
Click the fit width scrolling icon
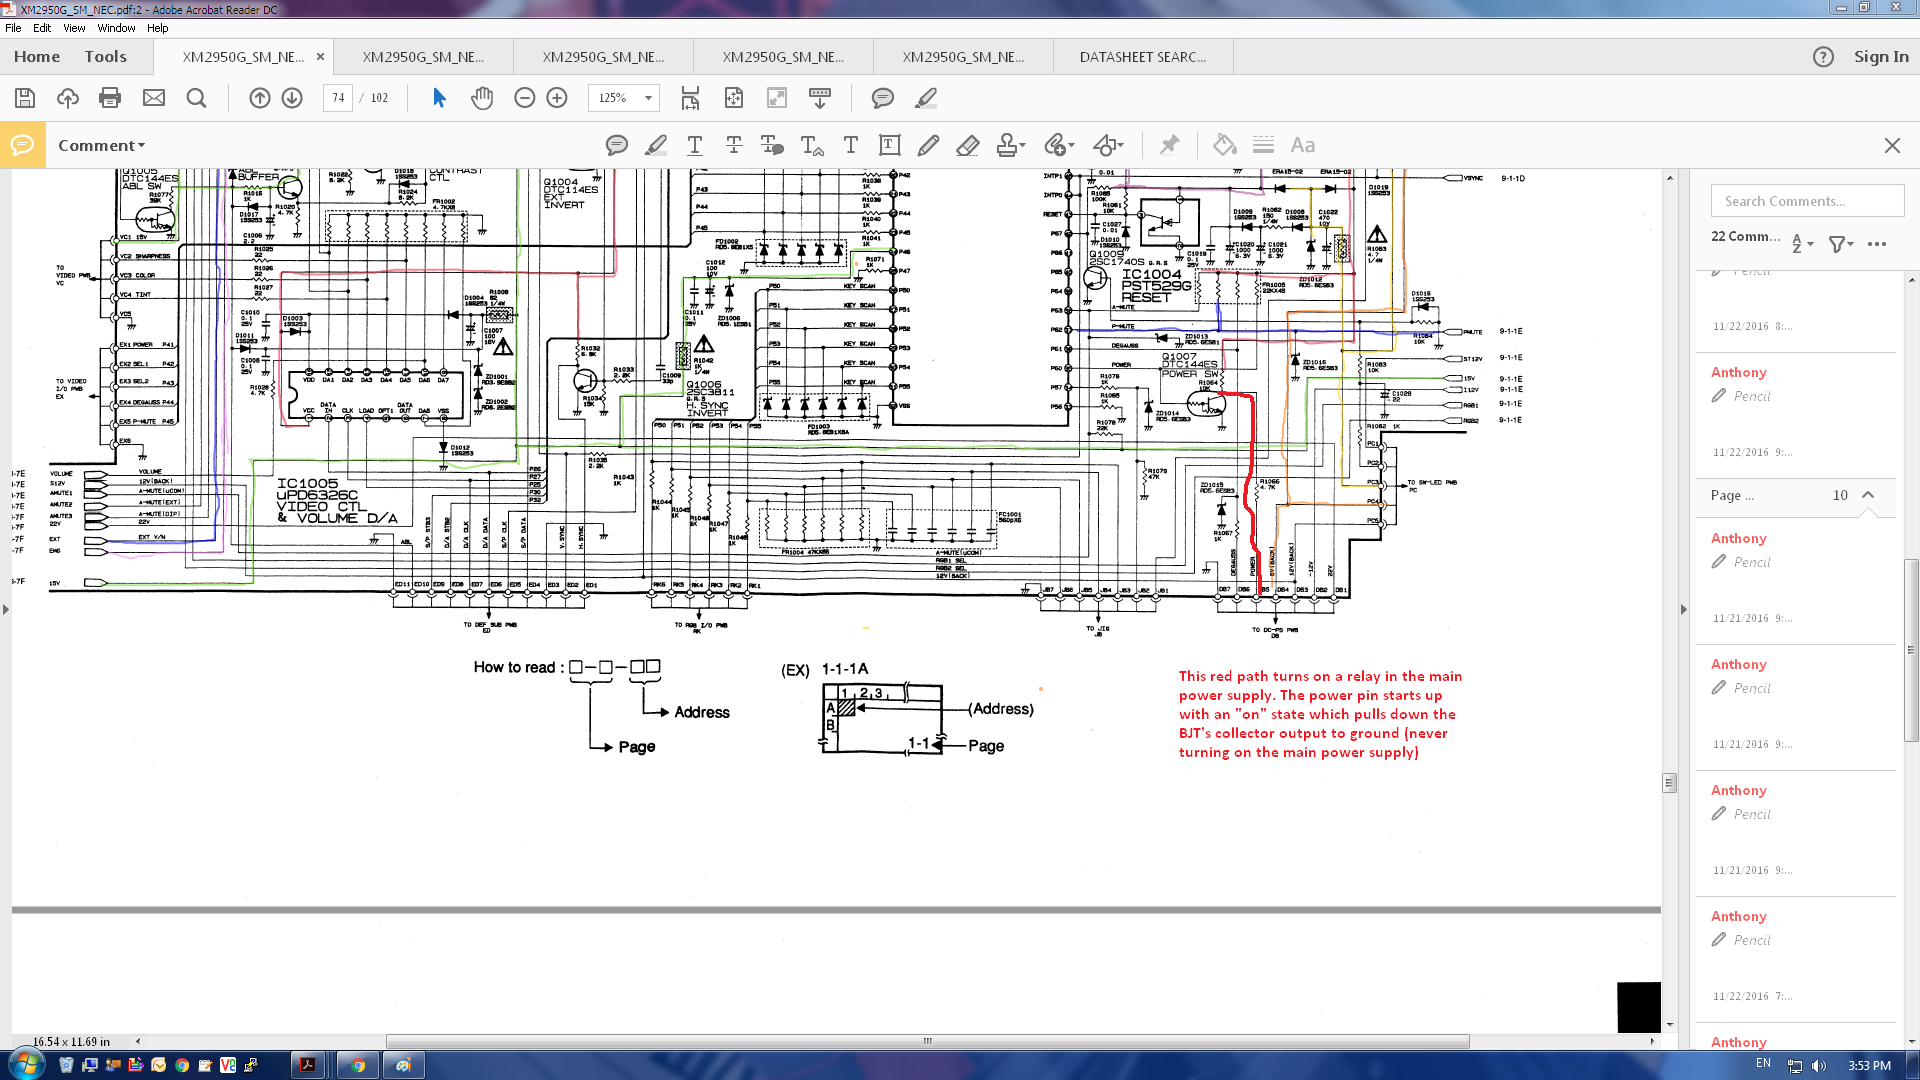pyautogui.click(x=690, y=98)
